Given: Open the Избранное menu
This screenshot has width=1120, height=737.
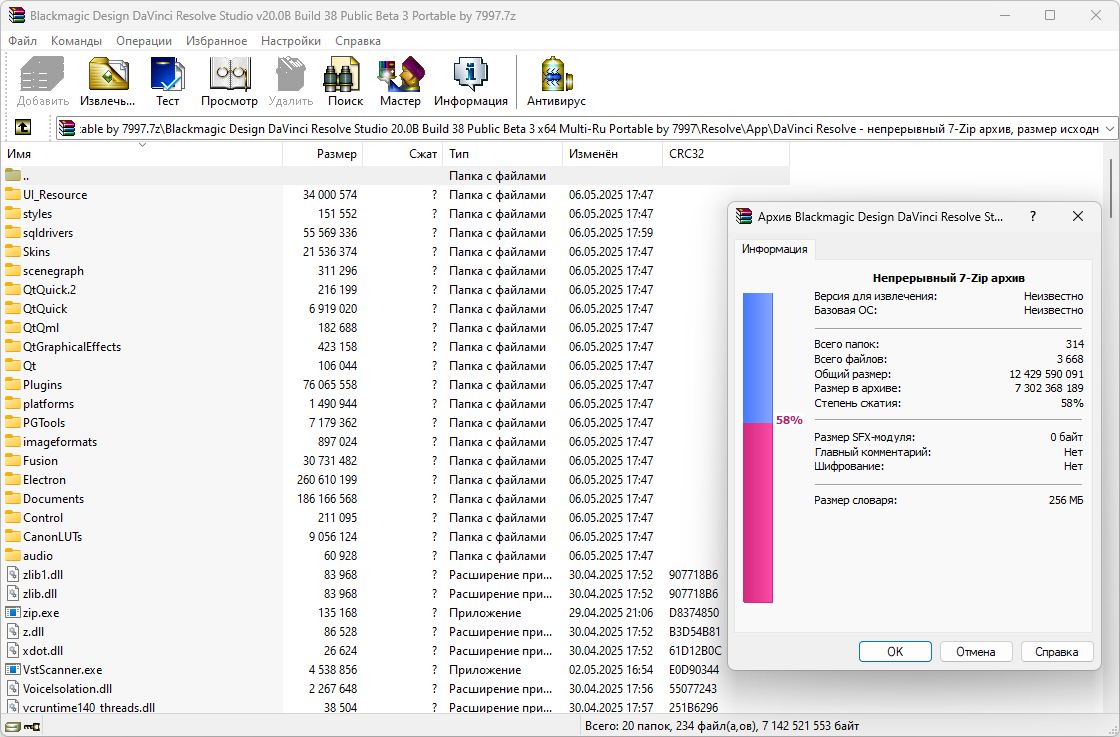Looking at the screenshot, I should click(216, 41).
